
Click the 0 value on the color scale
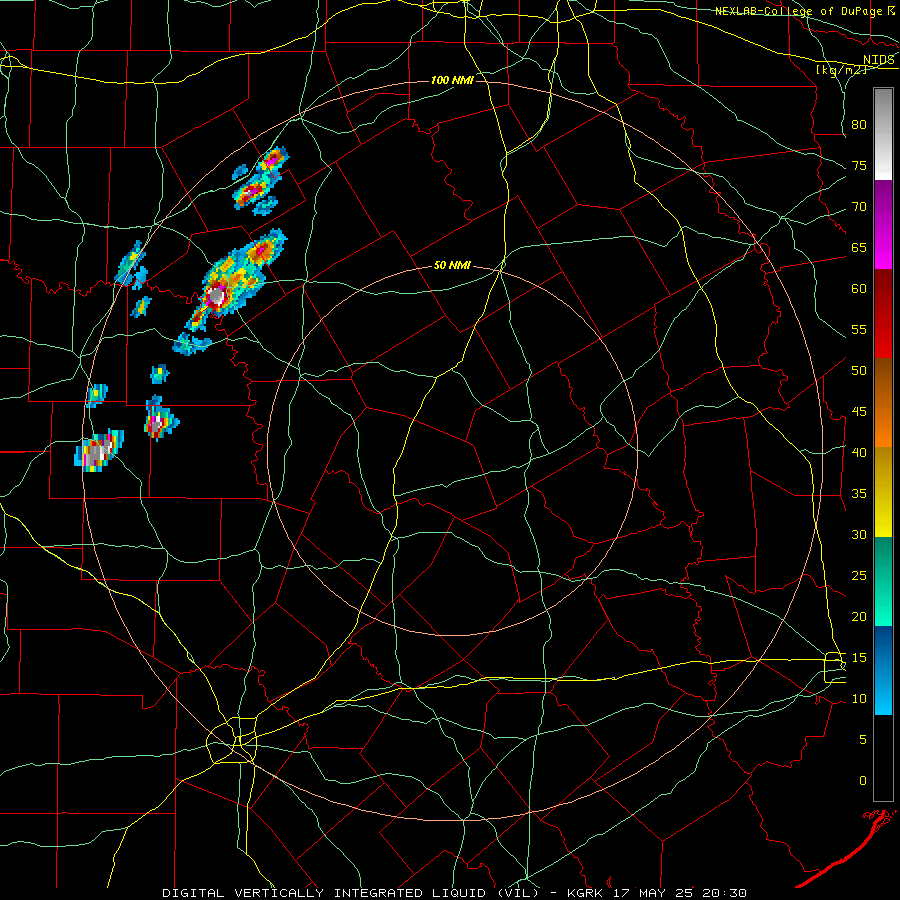pos(863,781)
